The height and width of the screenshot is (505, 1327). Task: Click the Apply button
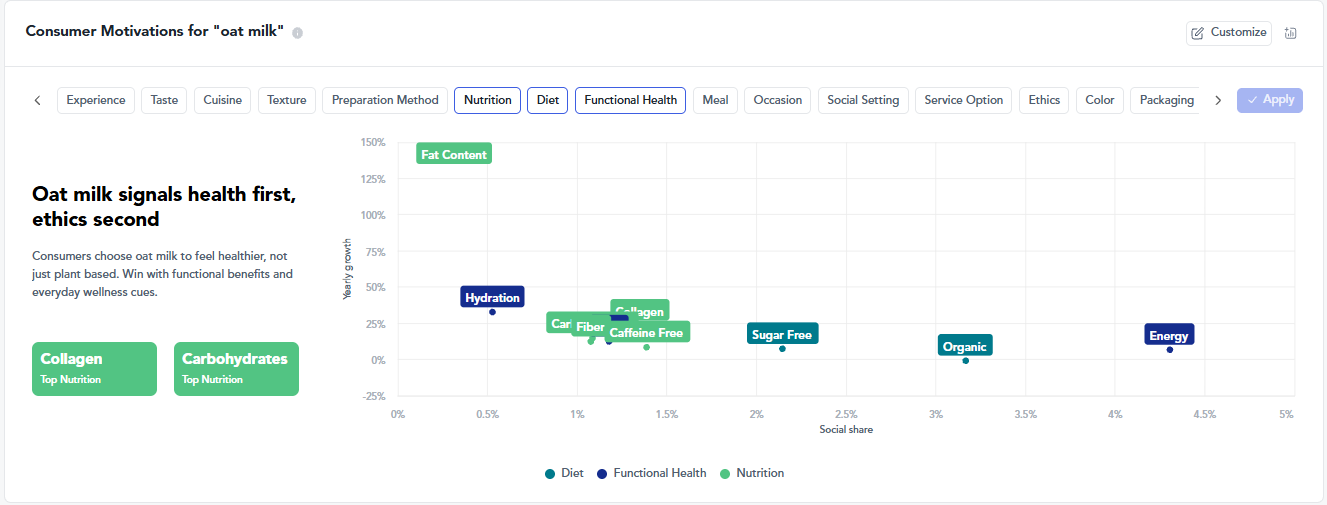click(1270, 100)
